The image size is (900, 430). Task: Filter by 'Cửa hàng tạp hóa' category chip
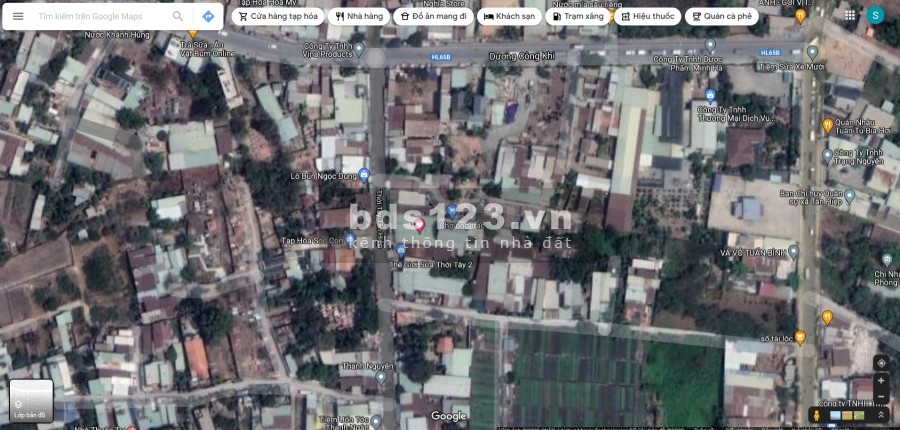[x=278, y=16]
